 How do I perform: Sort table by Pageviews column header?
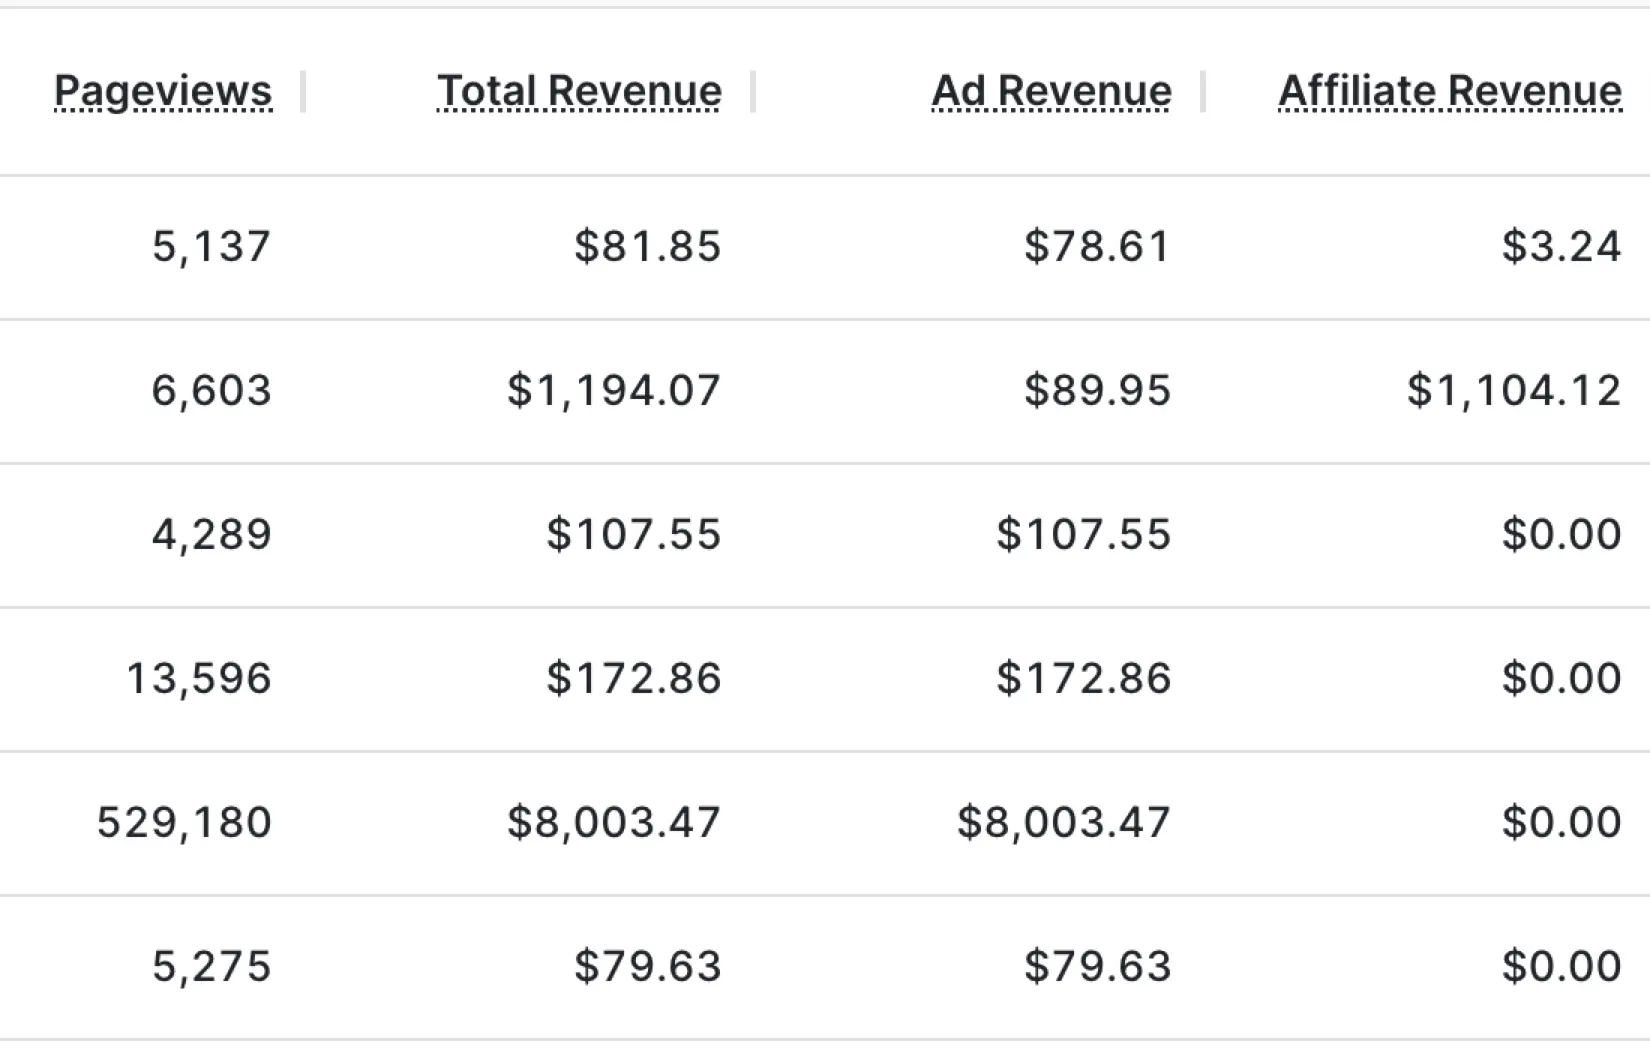(162, 91)
